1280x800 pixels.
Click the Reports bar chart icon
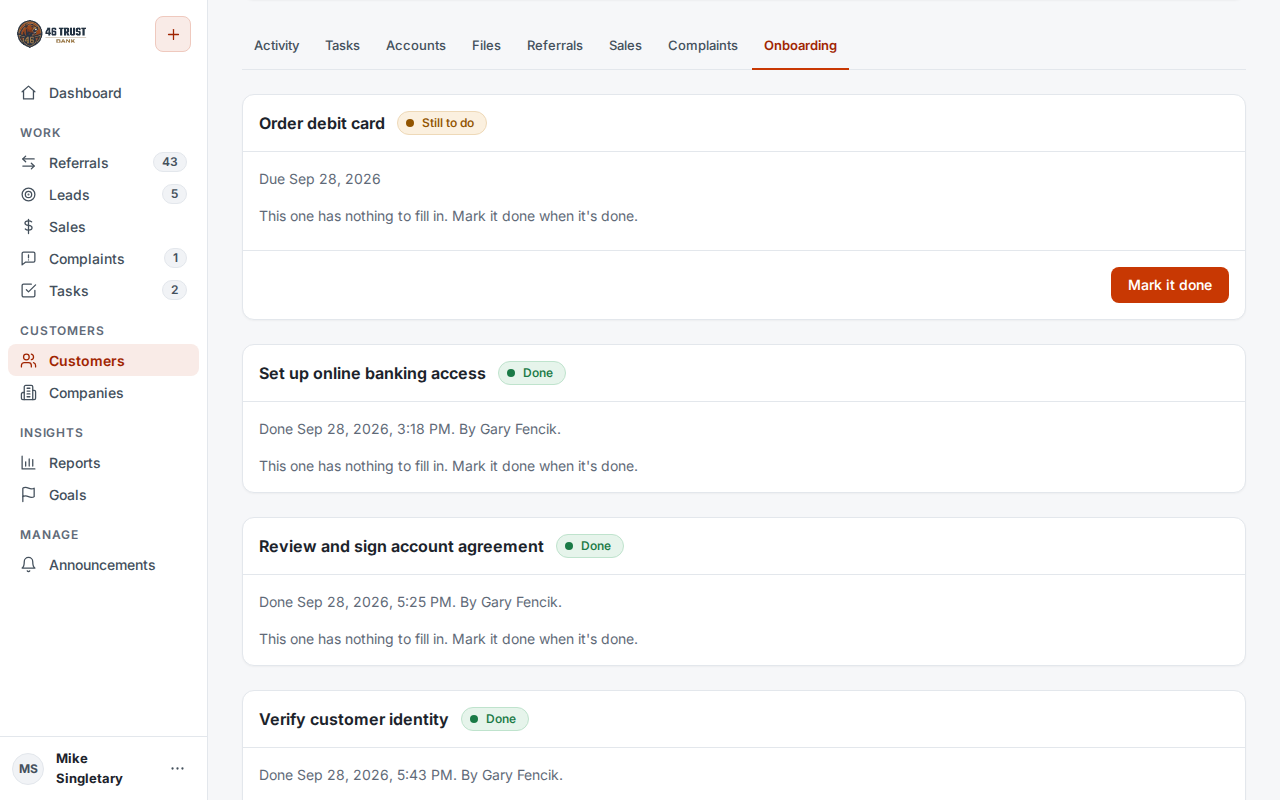pos(29,463)
